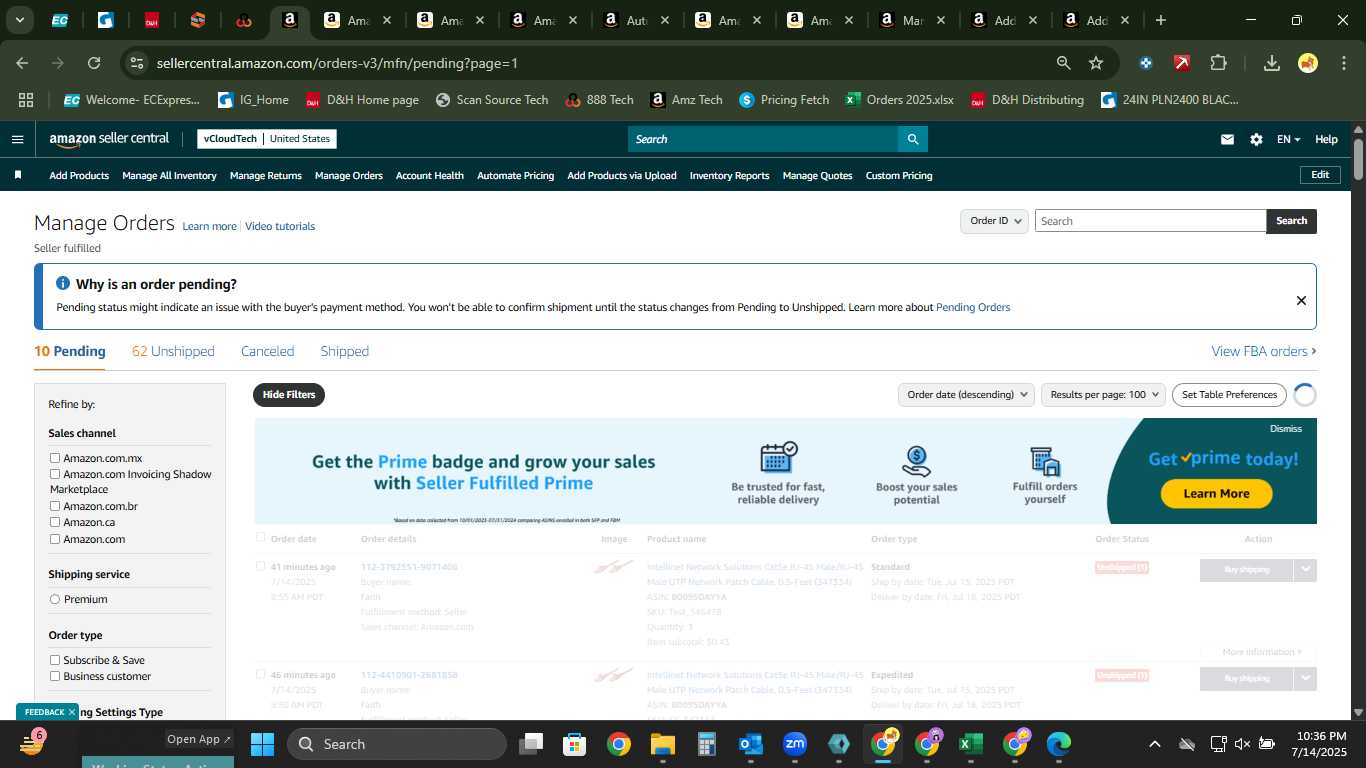This screenshot has width=1366, height=768.
Task: Open Microsoft Edge from the taskbar
Action: point(1058,744)
